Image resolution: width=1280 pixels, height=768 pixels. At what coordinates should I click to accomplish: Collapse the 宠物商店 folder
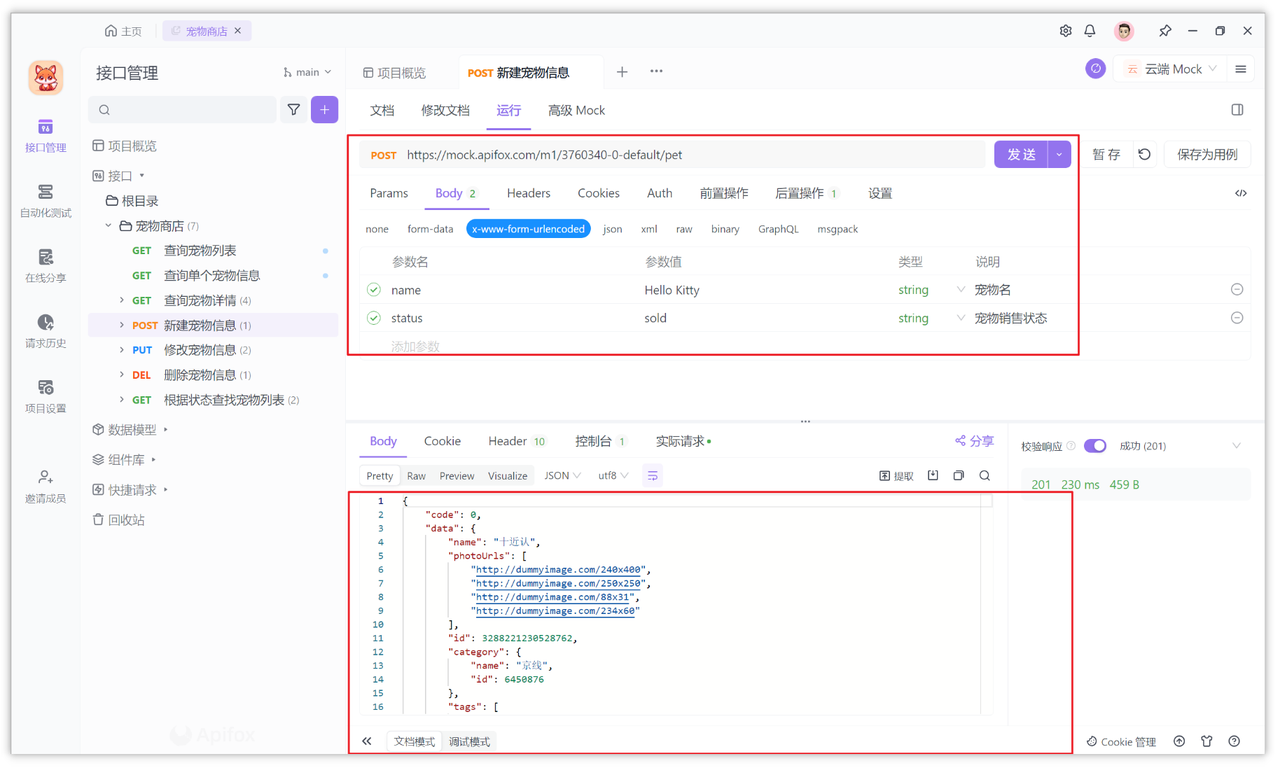tap(108, 226)
